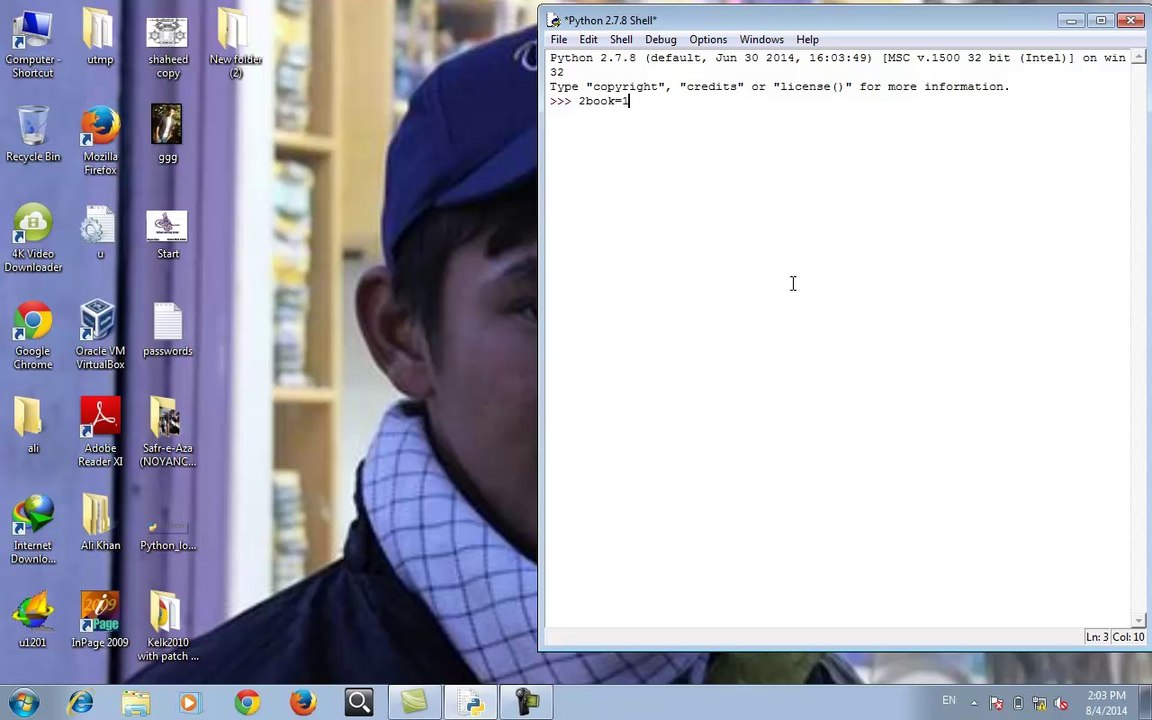Image resolution: width=1152 pixels, height=720 pixels.
Task: Select the u1201 desktop icon
Action: tap(32, 619)
